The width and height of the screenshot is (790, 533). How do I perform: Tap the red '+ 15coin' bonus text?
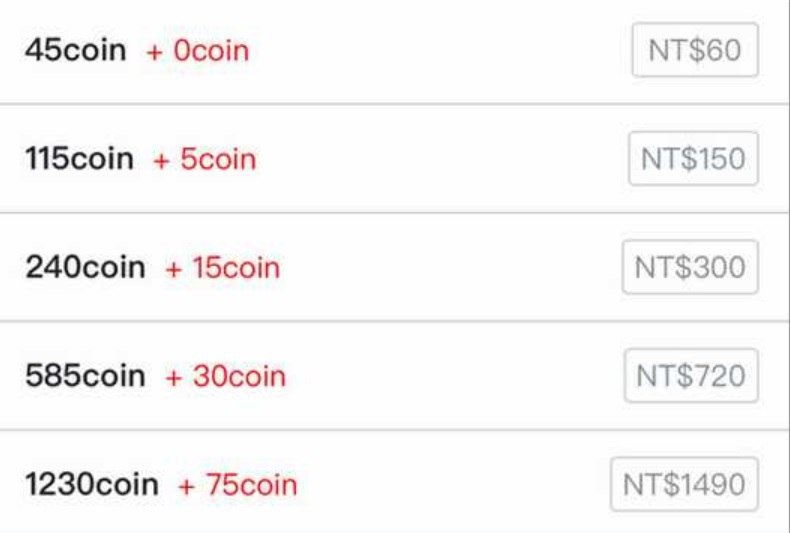[223, 268]
